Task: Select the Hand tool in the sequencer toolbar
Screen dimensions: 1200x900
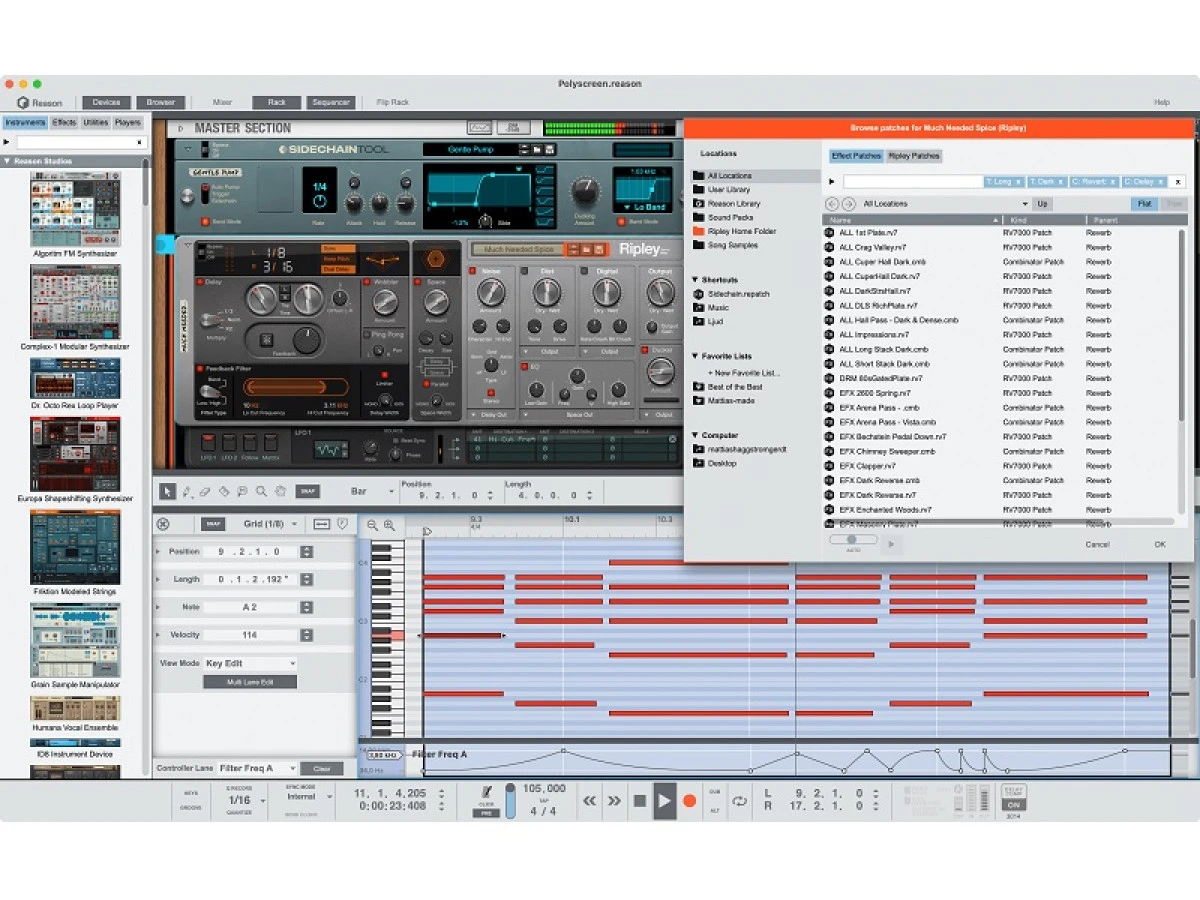Action: [x=280, y=492]
